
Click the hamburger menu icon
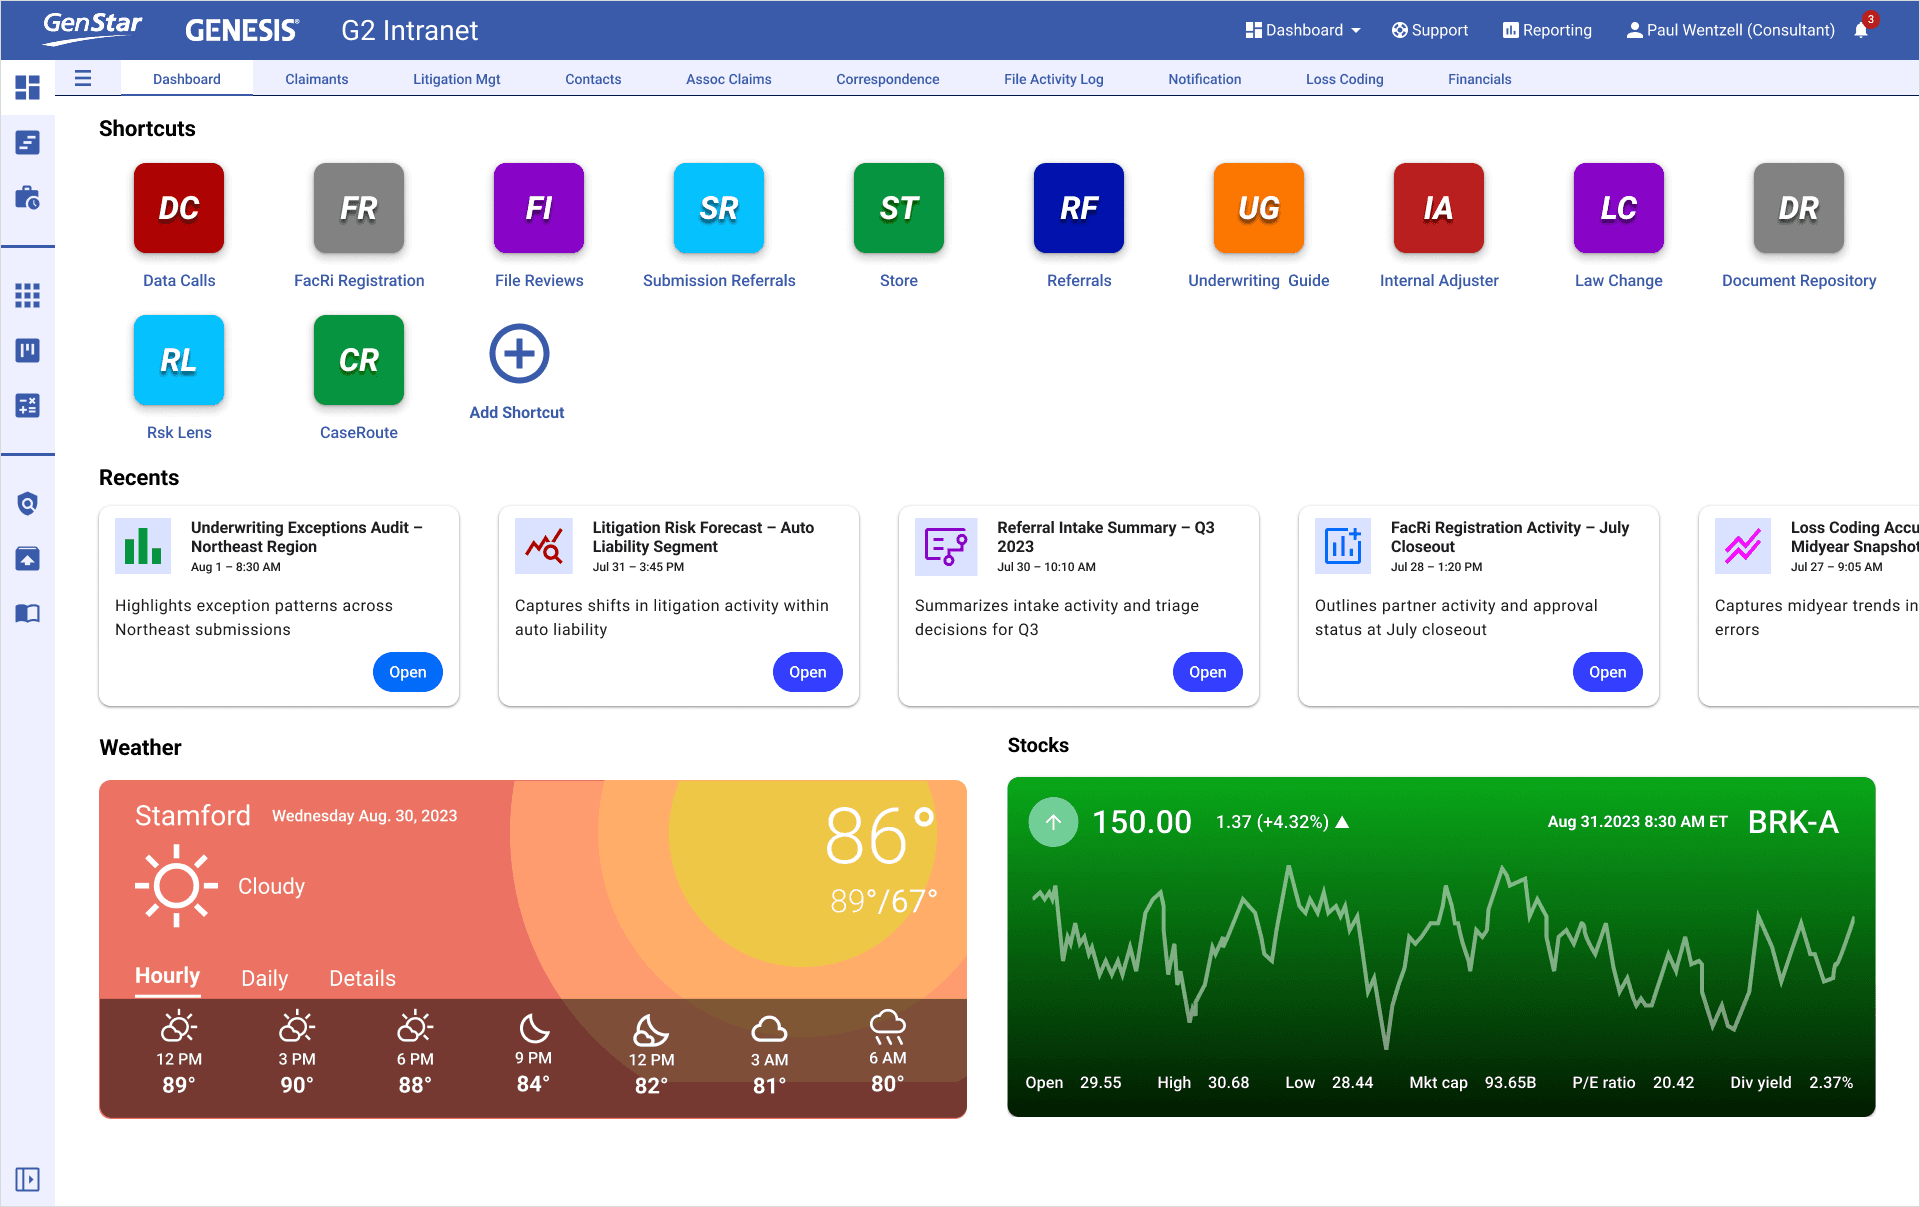(x=83, y=78)
